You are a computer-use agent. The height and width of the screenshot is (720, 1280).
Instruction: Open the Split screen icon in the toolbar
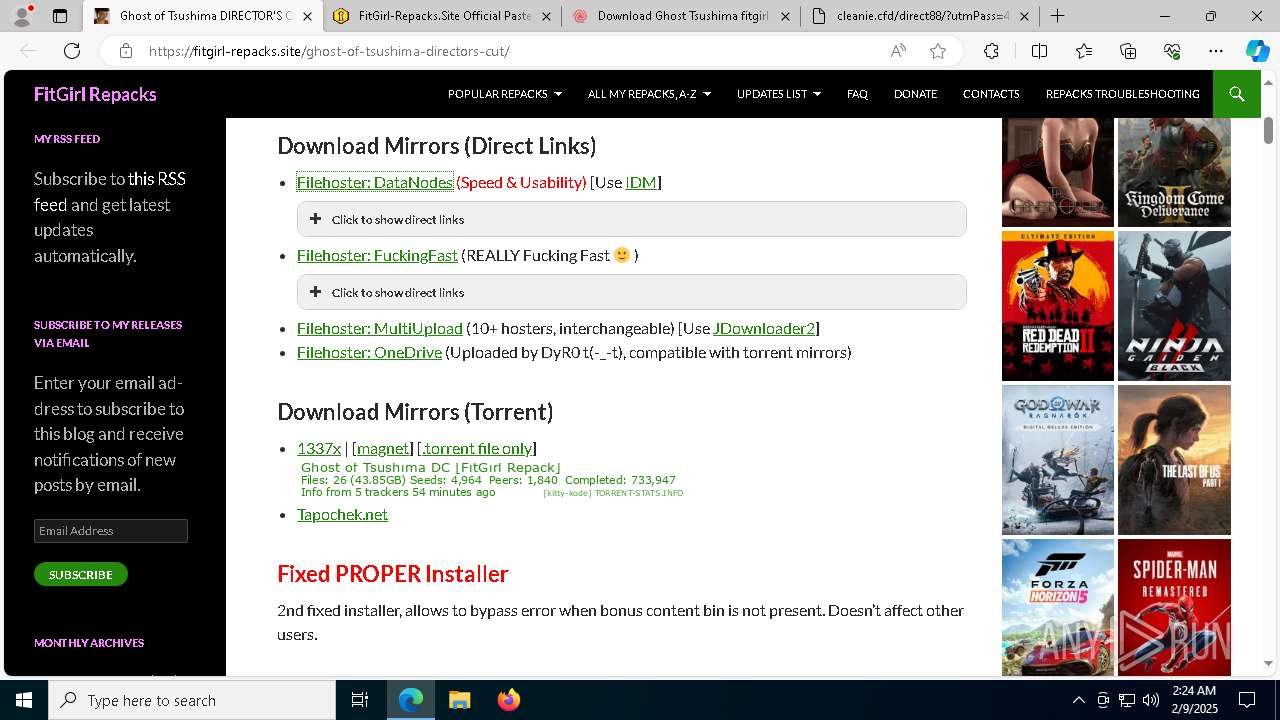coord(1039,51)
